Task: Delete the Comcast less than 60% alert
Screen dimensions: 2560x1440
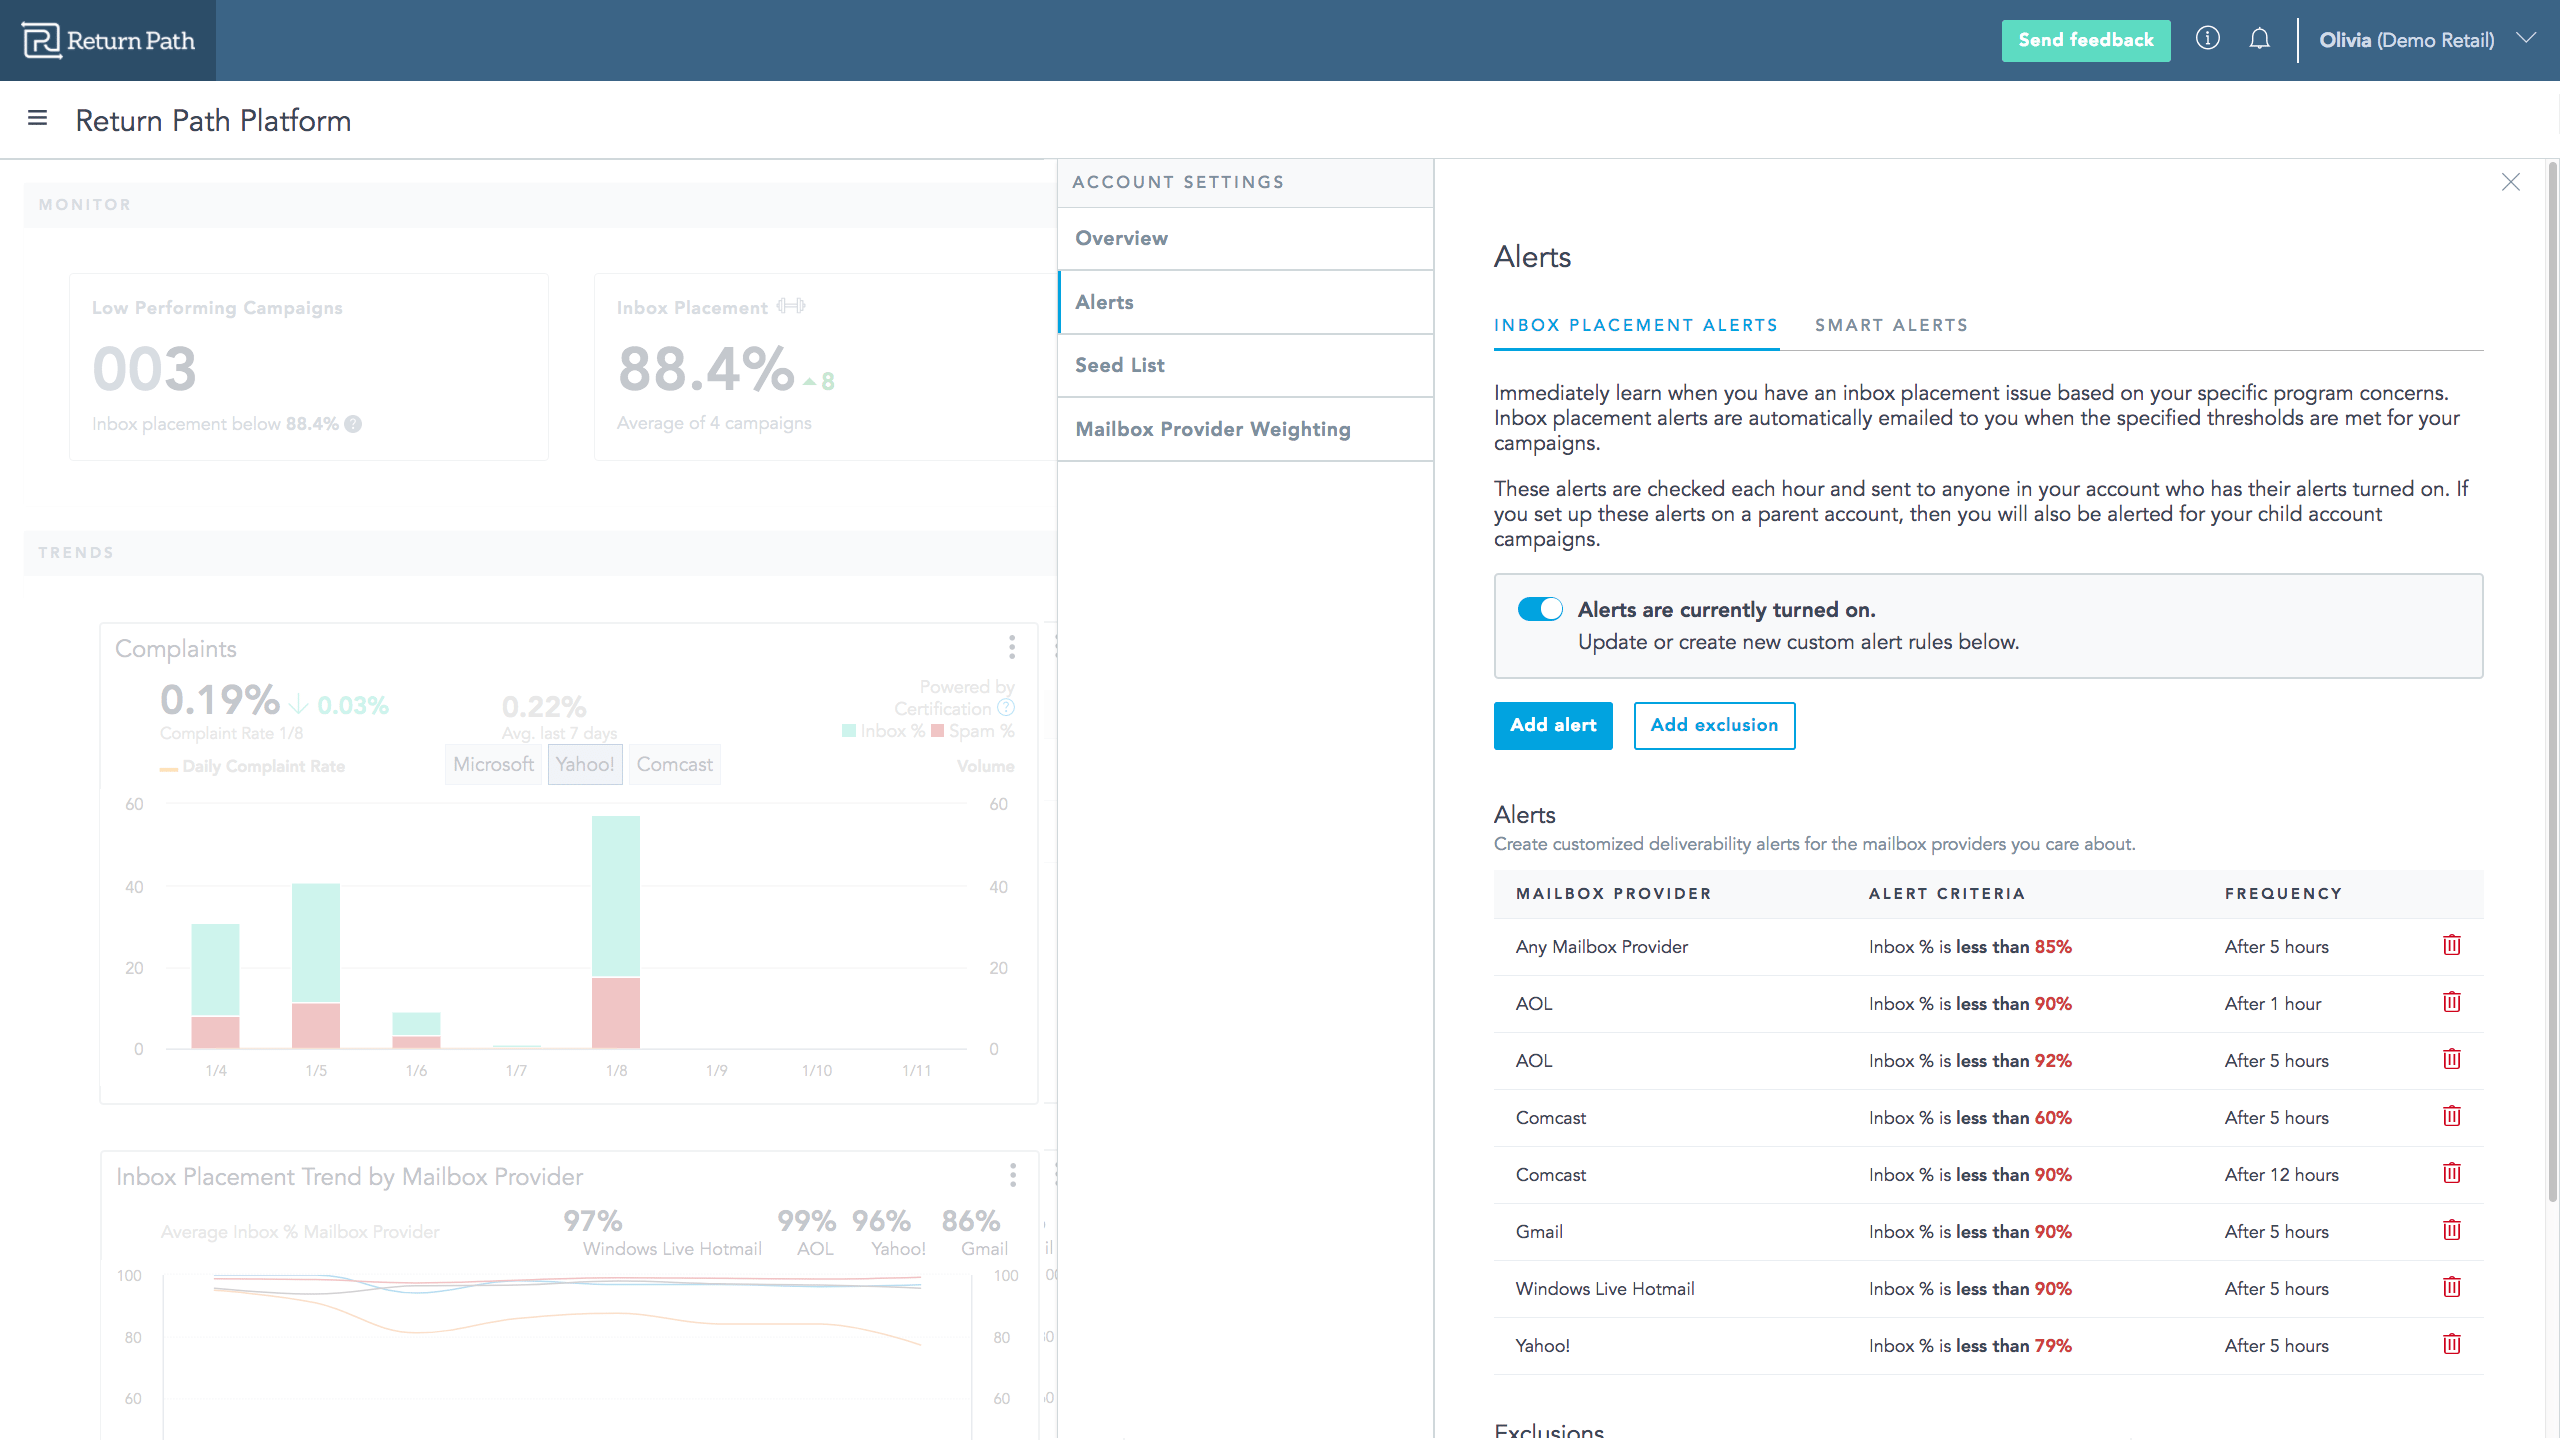Action: point(2452,1116)
